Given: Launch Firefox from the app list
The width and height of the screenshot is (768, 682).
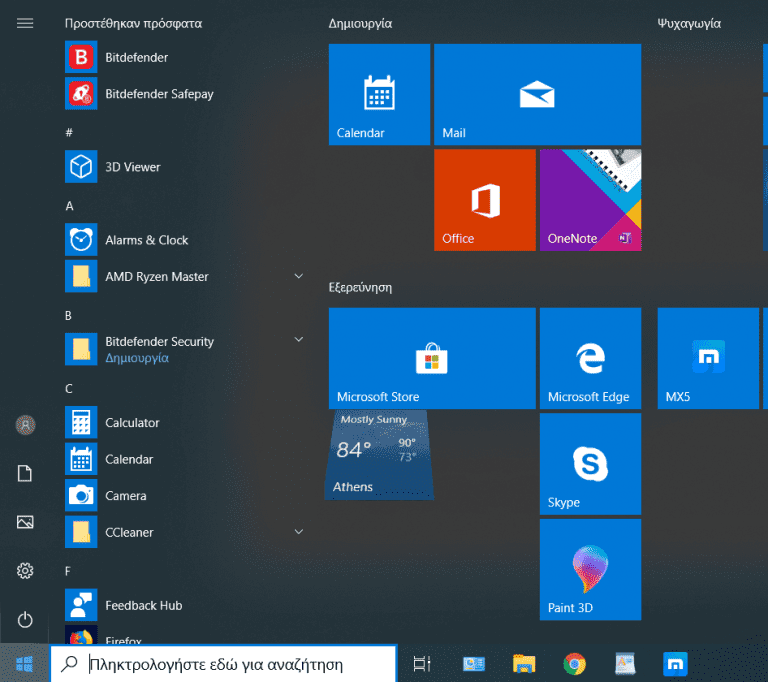Looking at the screenshot, I should point(184,635).
